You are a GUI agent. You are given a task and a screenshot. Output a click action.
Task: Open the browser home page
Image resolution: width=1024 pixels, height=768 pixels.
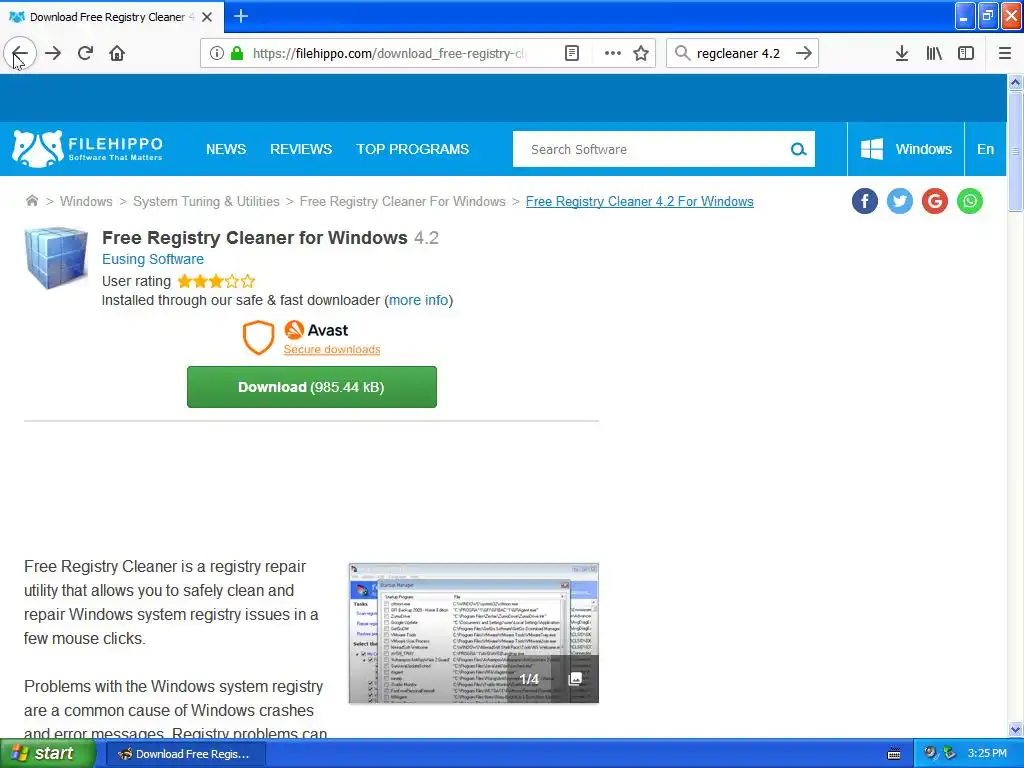click(x=117, y=54)
